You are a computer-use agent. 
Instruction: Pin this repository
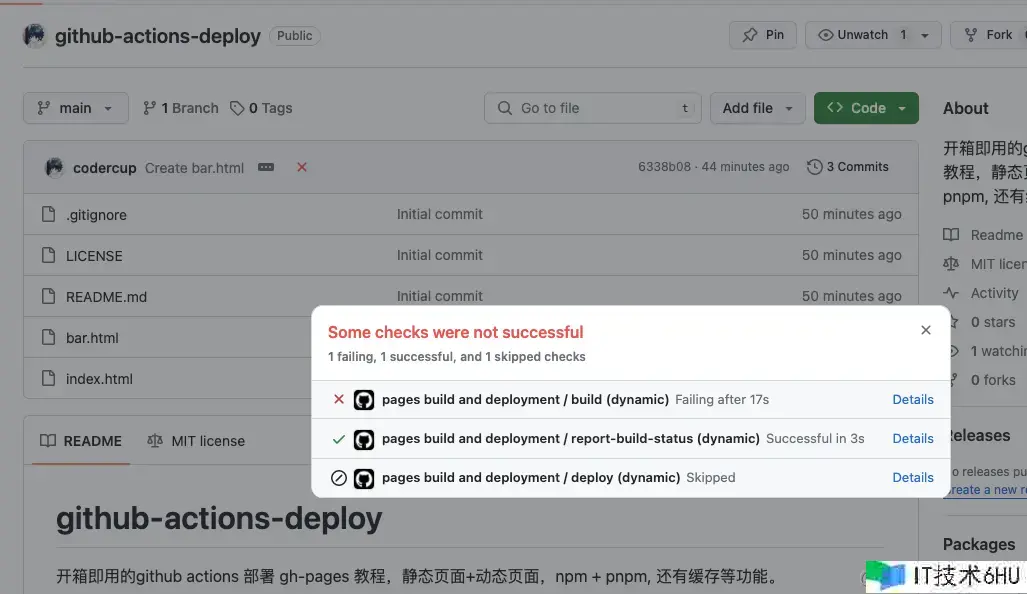coord(763,35)
